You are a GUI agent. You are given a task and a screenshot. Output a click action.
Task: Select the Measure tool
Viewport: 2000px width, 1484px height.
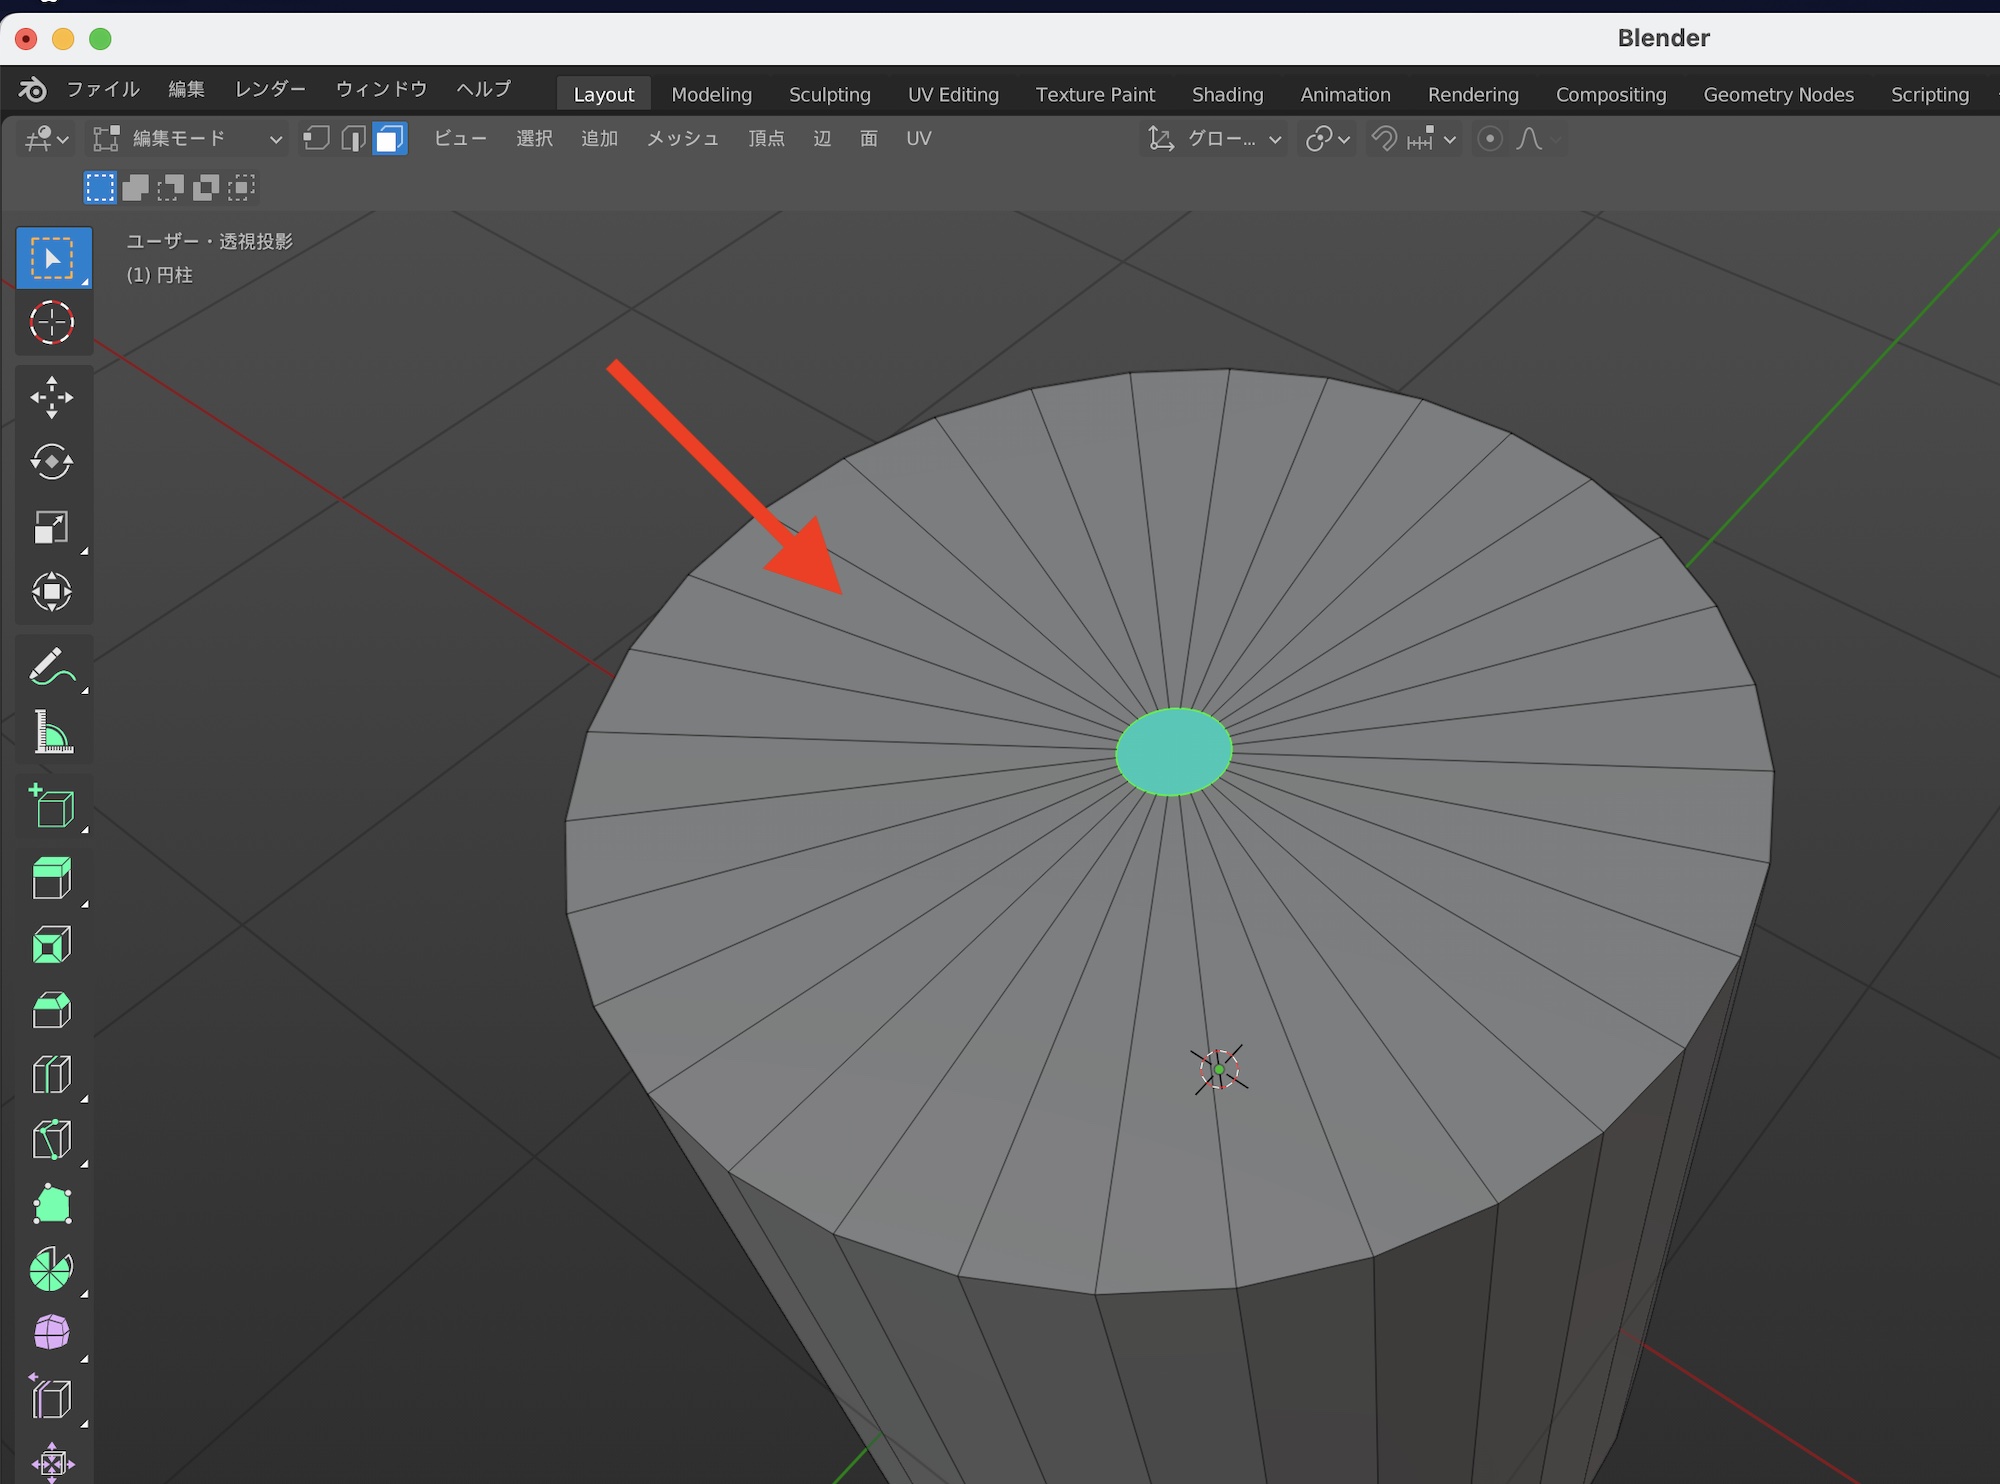[52, 732]
